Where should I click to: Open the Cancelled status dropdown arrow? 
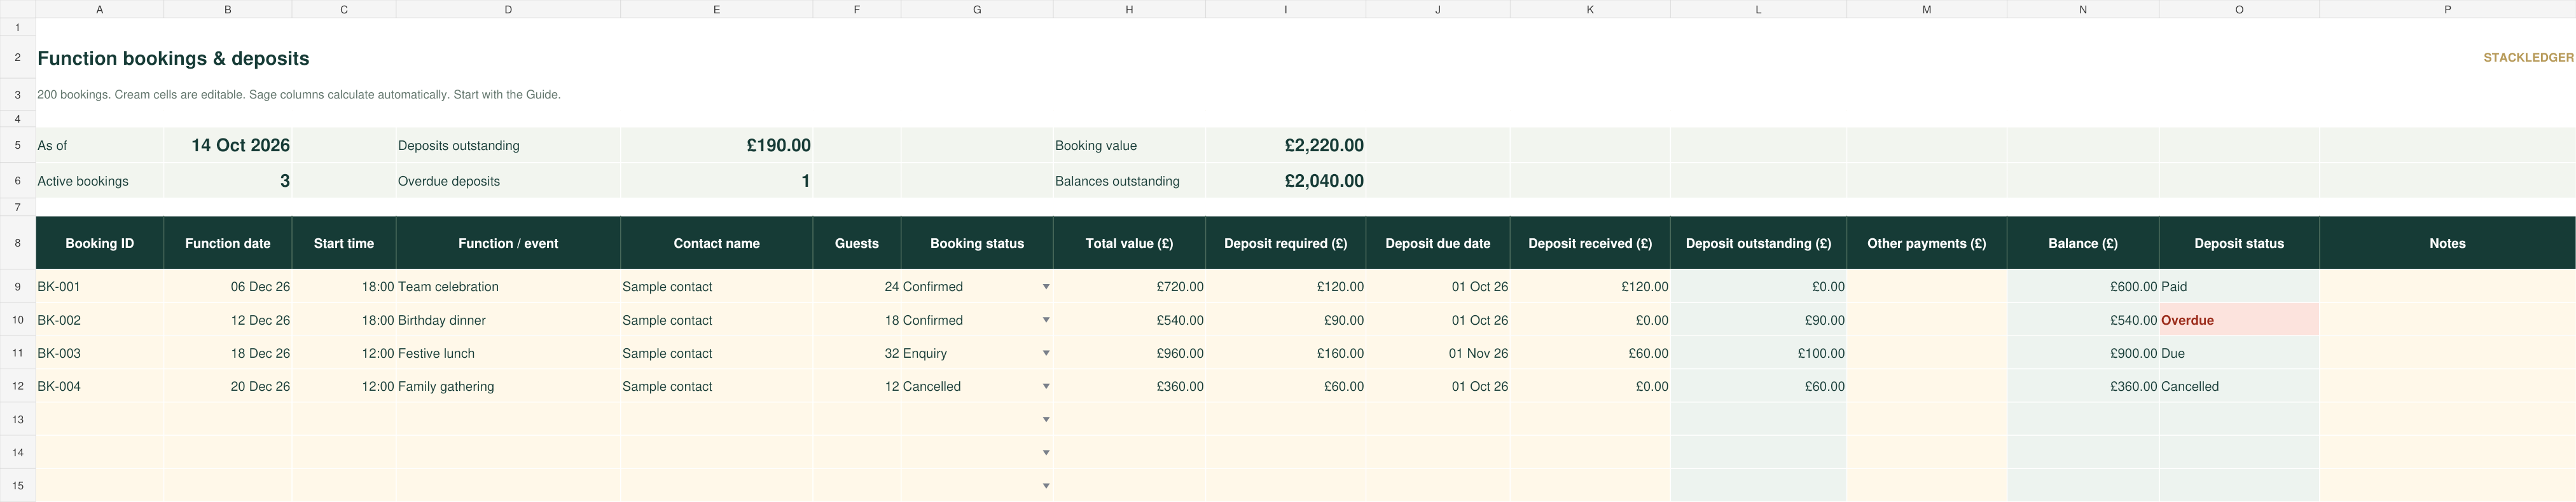click(1046, 386)
